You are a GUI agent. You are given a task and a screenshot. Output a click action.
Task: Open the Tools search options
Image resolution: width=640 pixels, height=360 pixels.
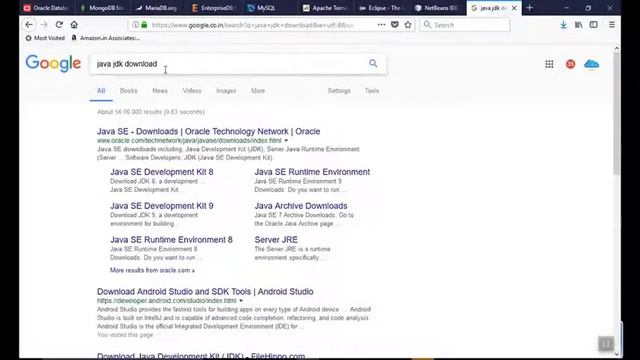372,91
